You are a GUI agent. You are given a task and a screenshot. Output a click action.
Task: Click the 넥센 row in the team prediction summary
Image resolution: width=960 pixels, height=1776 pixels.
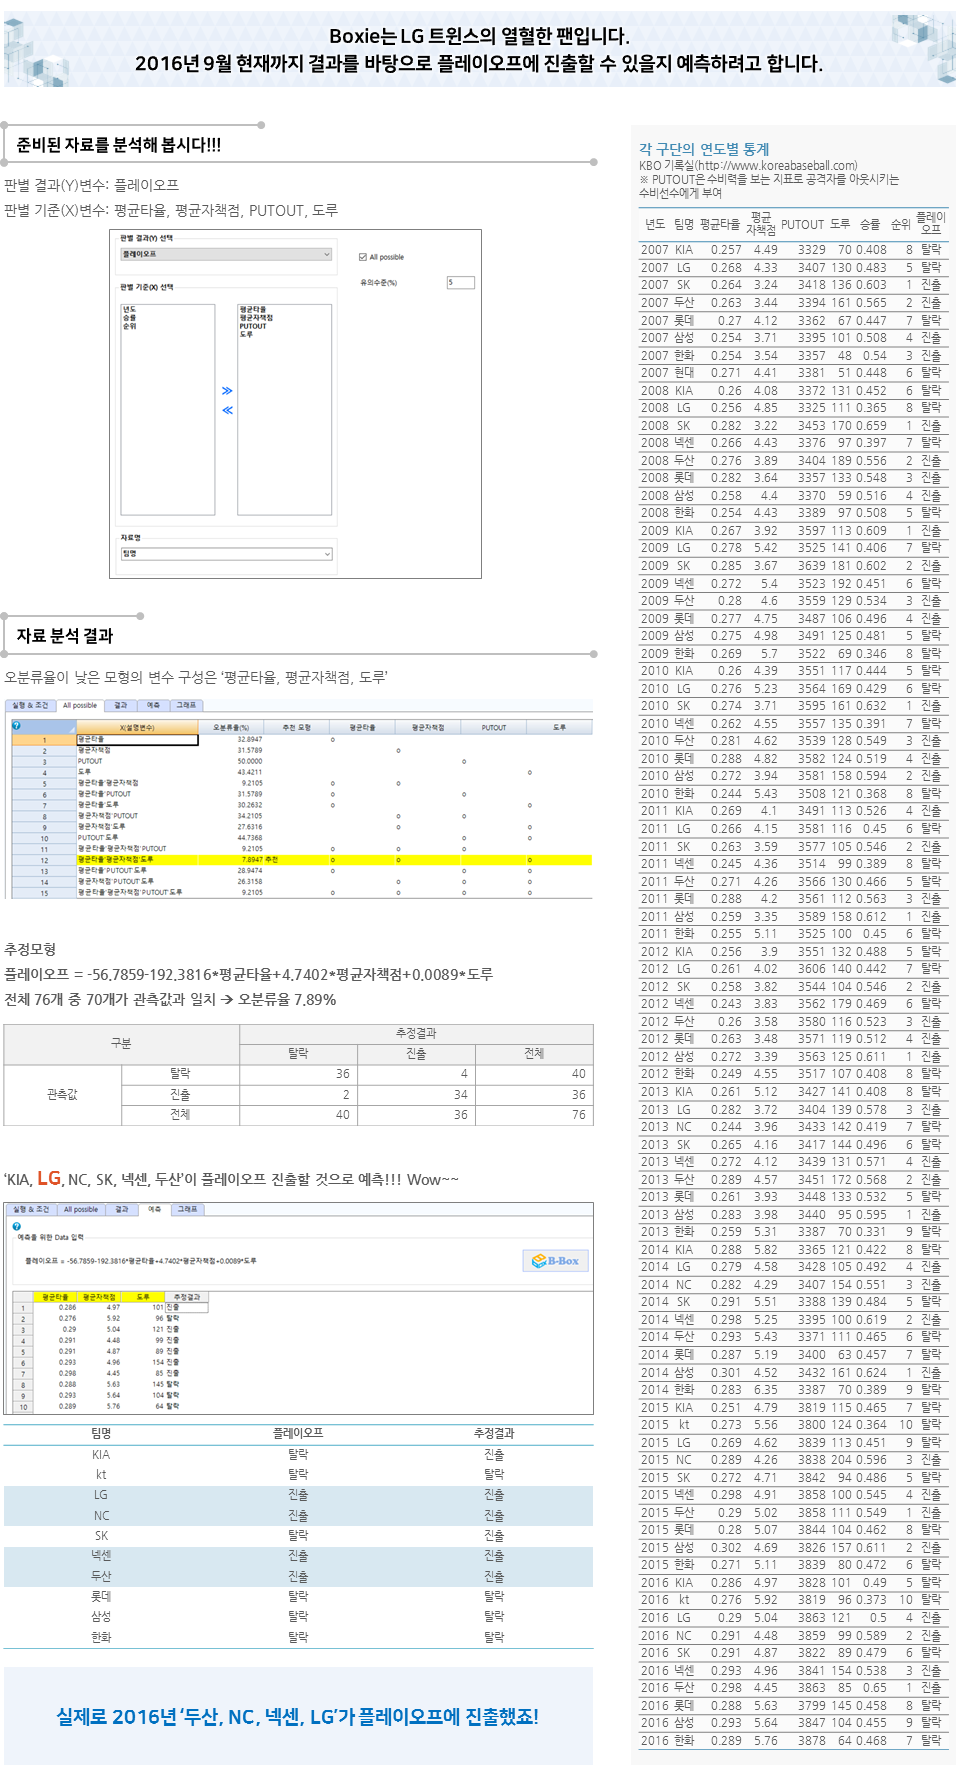coord(298,1556)
